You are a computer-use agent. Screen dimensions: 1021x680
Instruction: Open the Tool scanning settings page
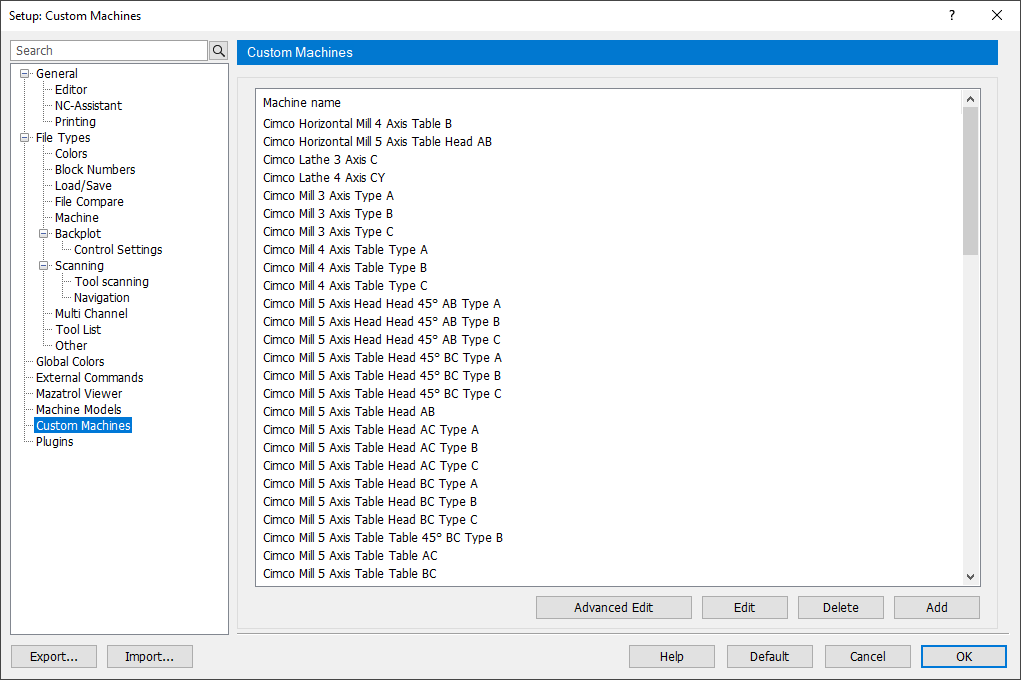coord(110,281)
